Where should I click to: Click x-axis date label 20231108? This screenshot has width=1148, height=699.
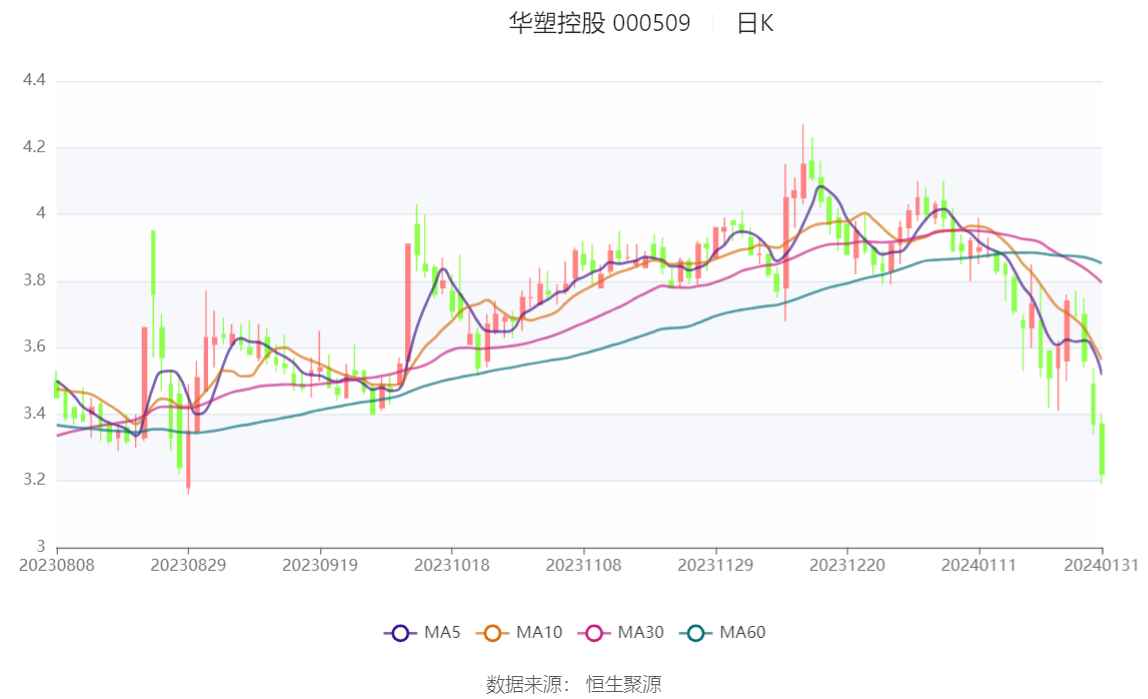tap(584, 566)
